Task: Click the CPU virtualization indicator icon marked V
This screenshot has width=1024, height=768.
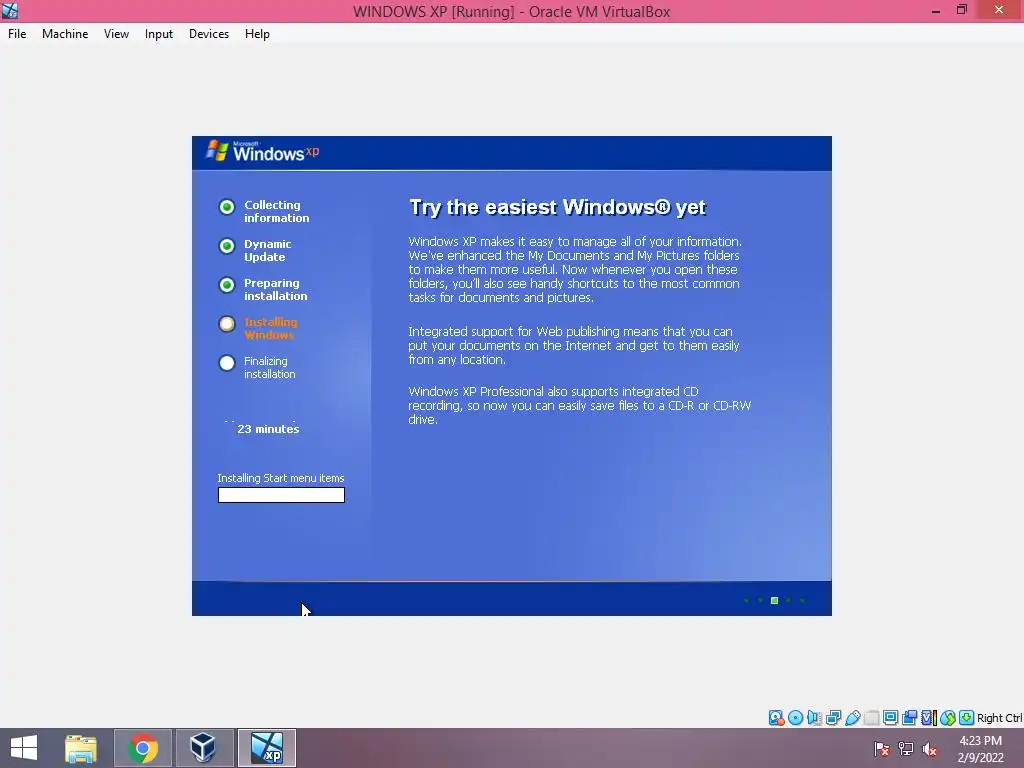Action: pos(928,718)
